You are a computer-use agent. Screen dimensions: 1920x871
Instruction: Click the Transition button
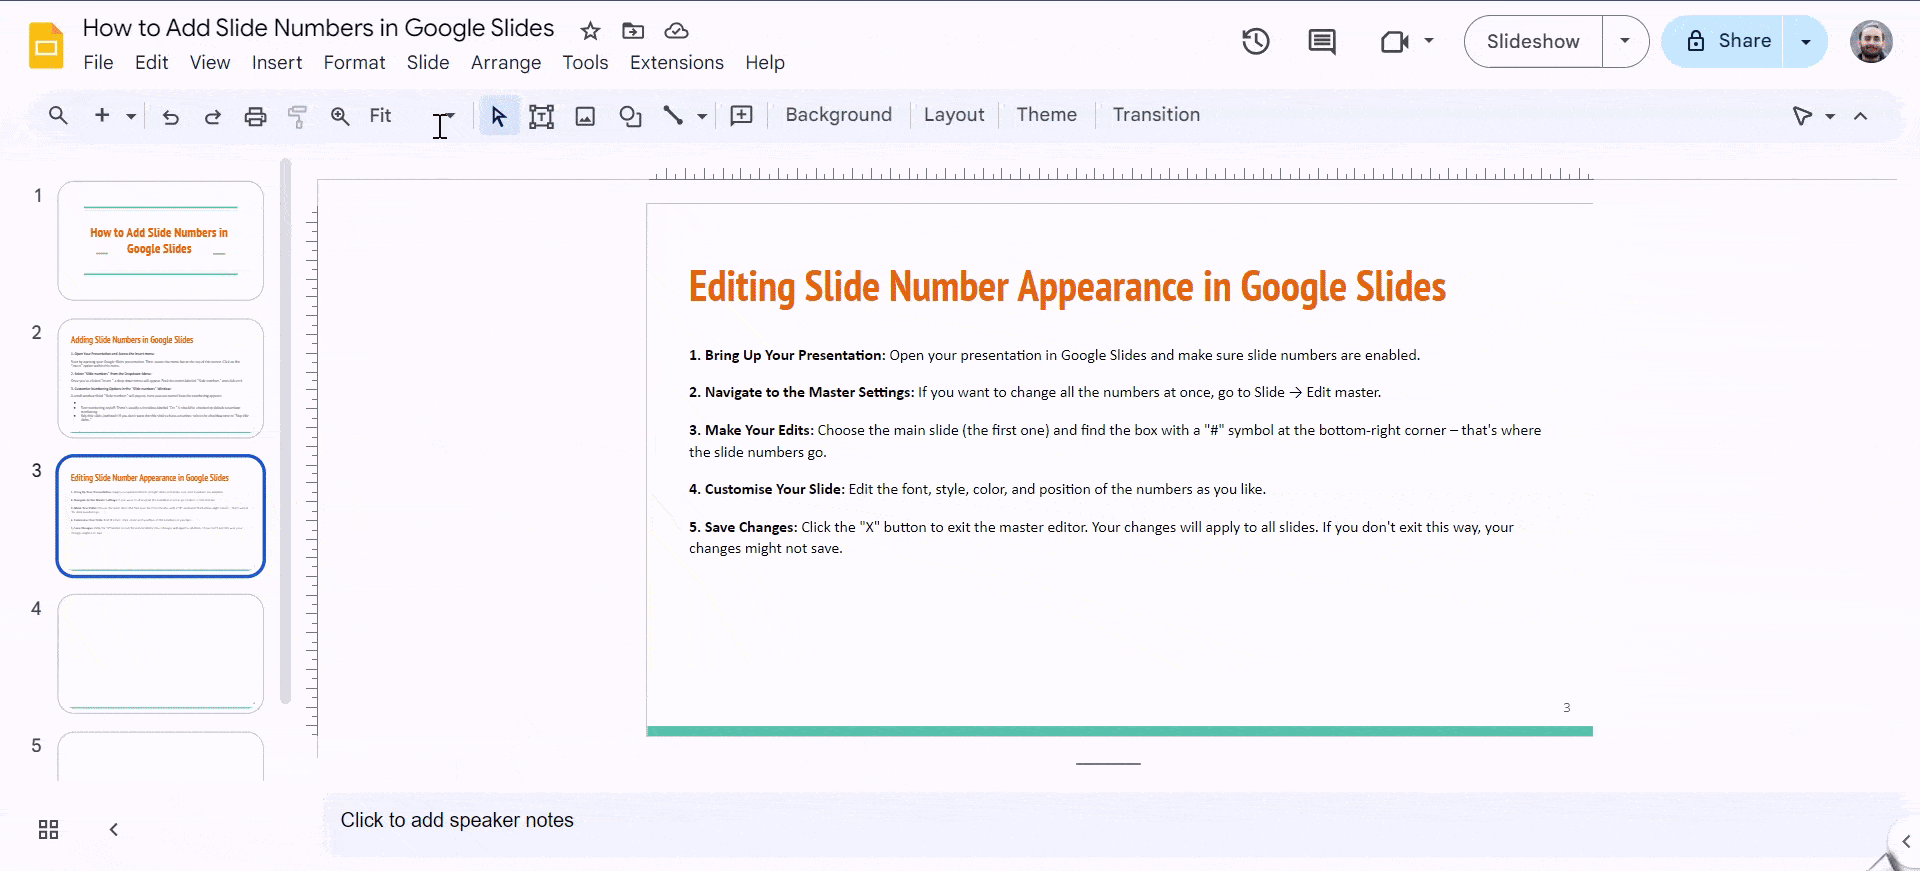tap(1156, 115)
